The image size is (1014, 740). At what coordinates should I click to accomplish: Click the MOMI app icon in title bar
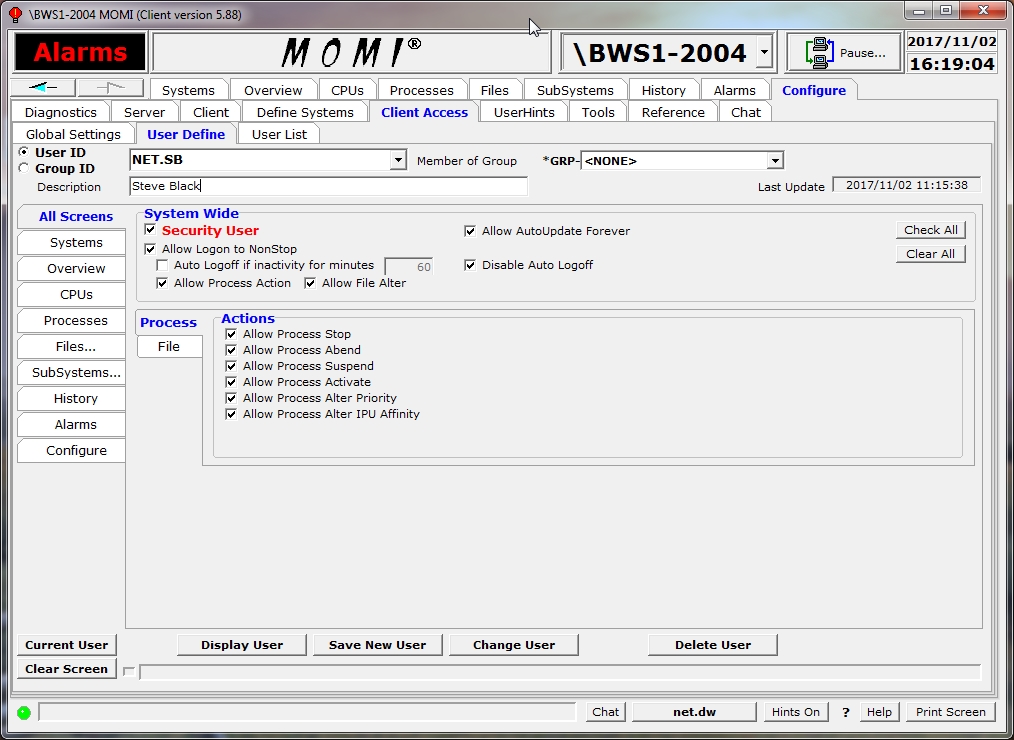[x=15, y=15]
